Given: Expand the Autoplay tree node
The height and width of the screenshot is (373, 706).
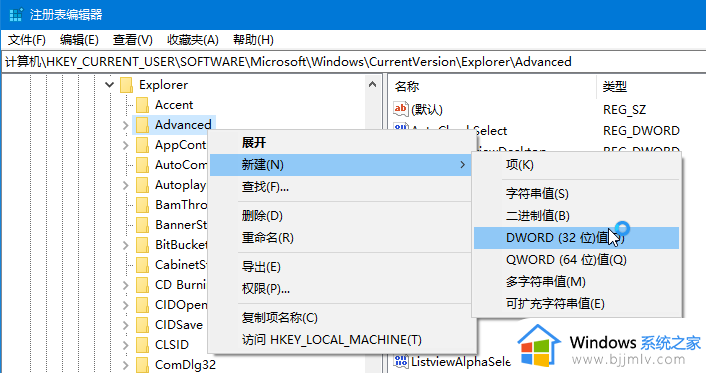Looking at the screenshot, I should click(x=126, y=185).
